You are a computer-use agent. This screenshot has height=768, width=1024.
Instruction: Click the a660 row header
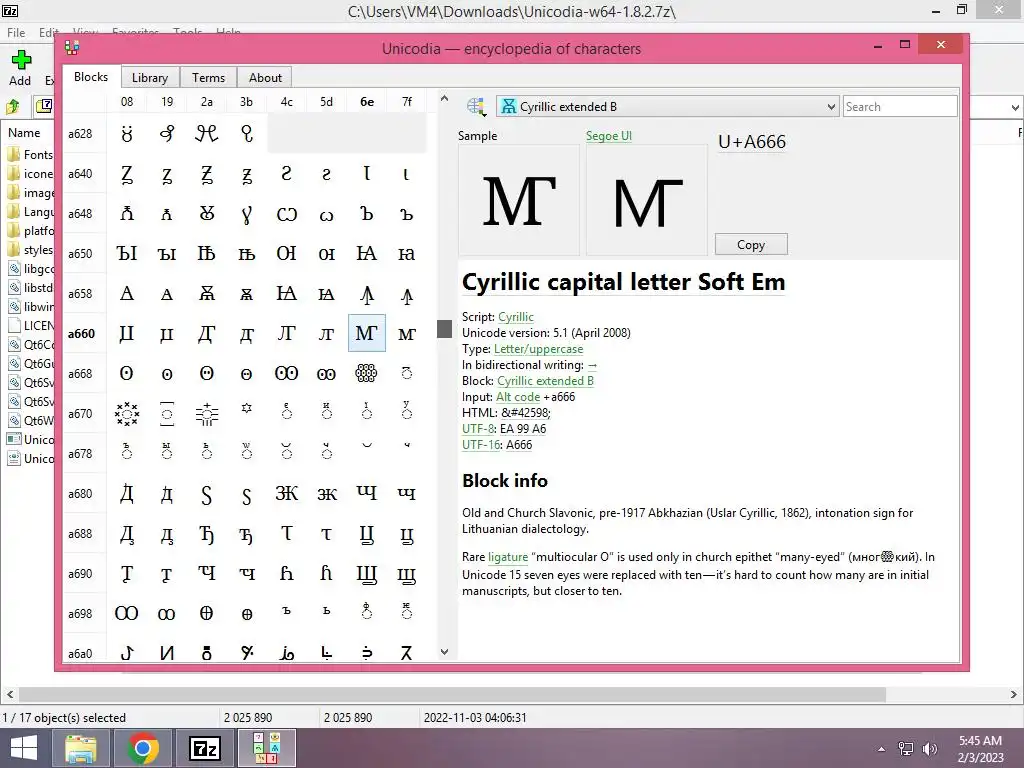coord(82,334)
